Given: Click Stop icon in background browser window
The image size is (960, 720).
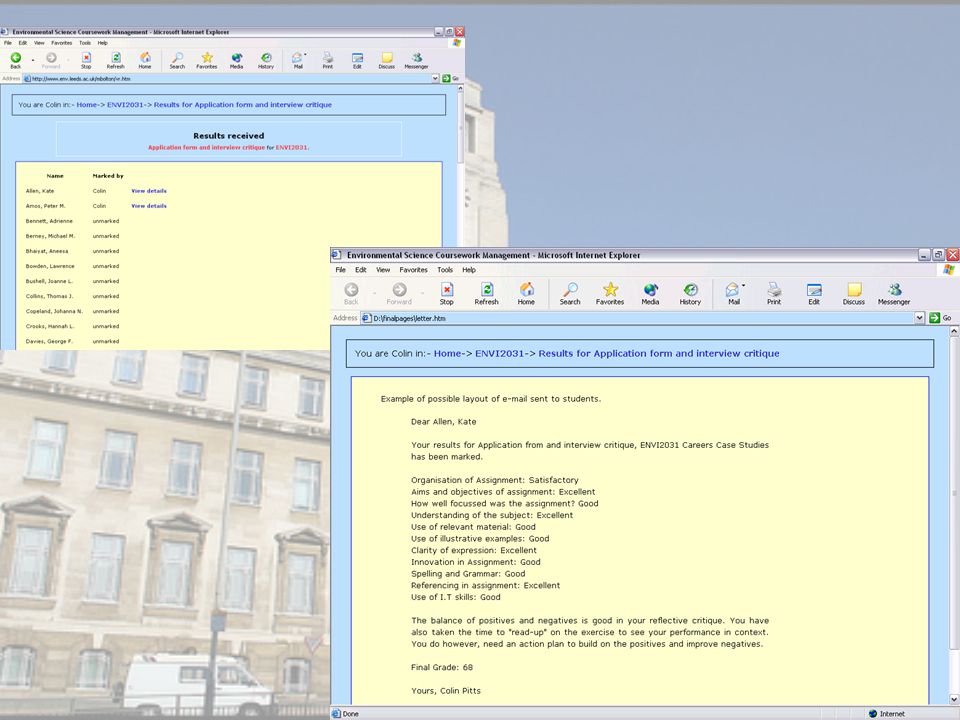Looking at the screenshot, I should click(x=86, y=60).
